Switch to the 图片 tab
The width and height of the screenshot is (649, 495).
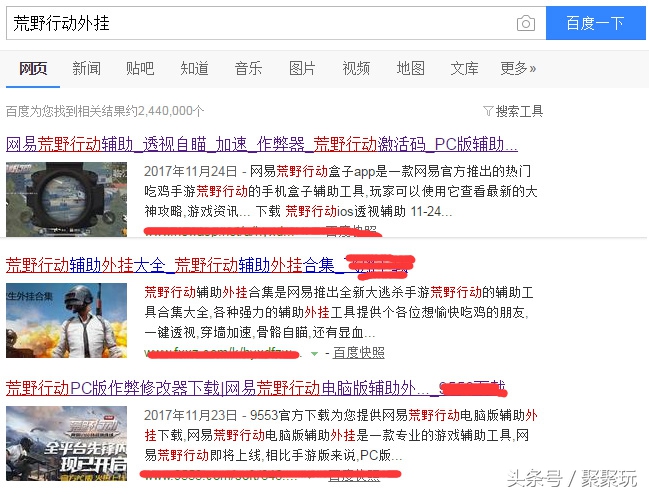tap(302, 68)
